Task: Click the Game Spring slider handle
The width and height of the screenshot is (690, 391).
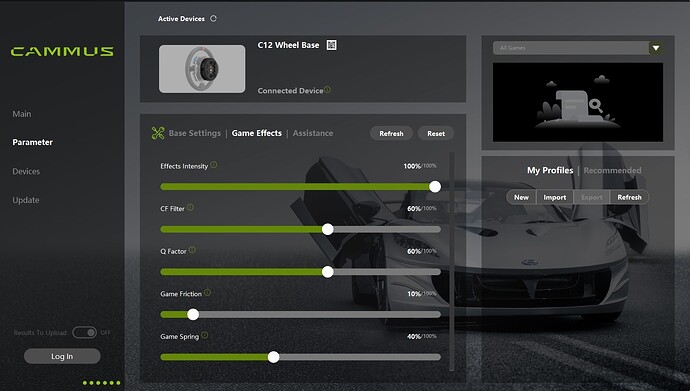Action: click(273, 357)
